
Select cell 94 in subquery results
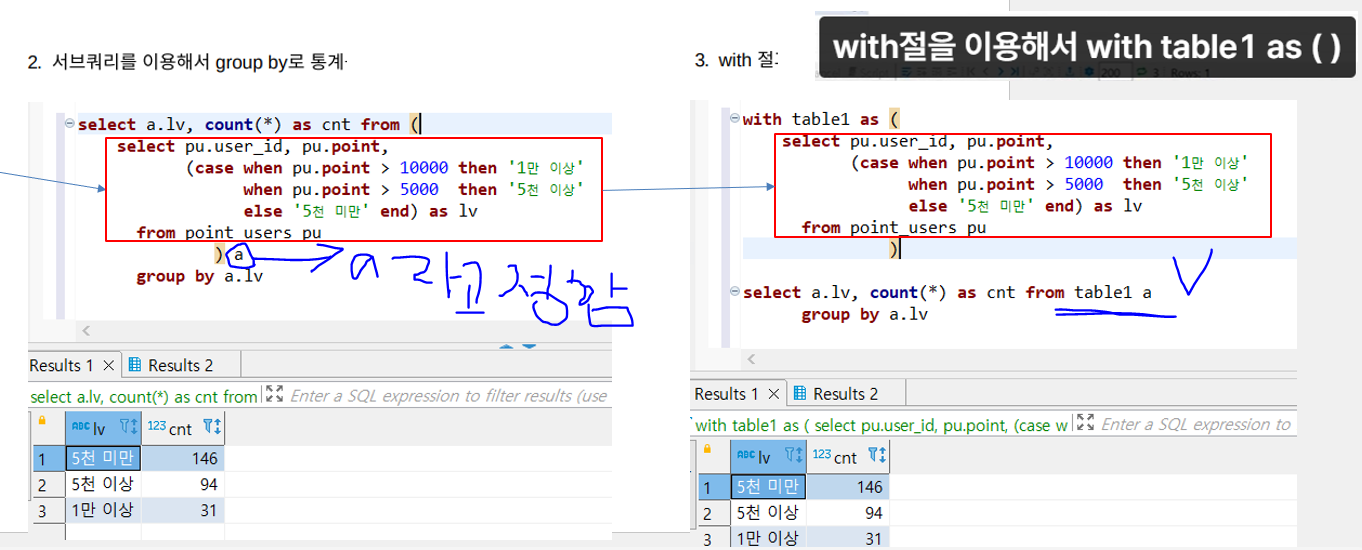[184, 484]
